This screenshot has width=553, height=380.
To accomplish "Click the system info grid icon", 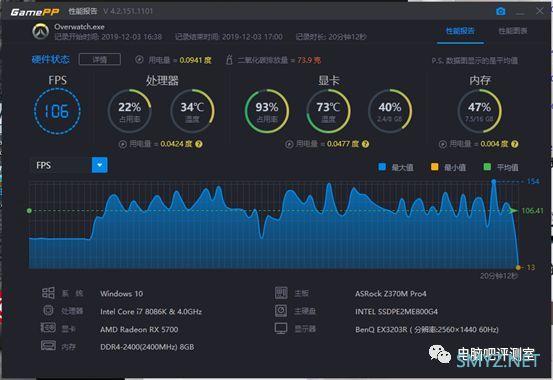I will pos(48,293).
